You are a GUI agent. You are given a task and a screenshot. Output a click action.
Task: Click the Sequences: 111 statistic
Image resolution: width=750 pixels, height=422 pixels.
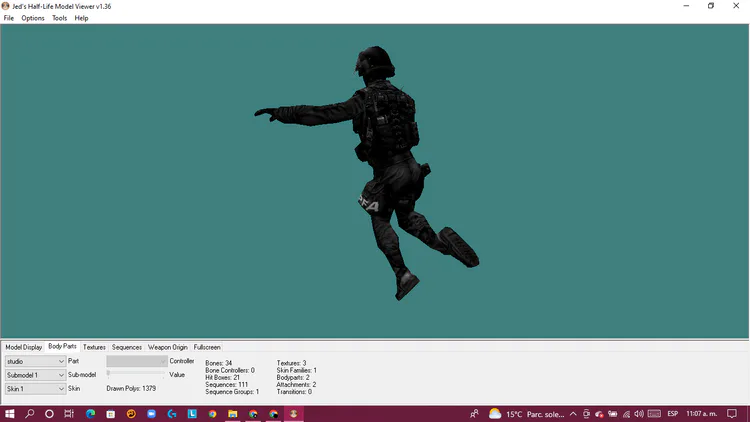tap(226, 385)
